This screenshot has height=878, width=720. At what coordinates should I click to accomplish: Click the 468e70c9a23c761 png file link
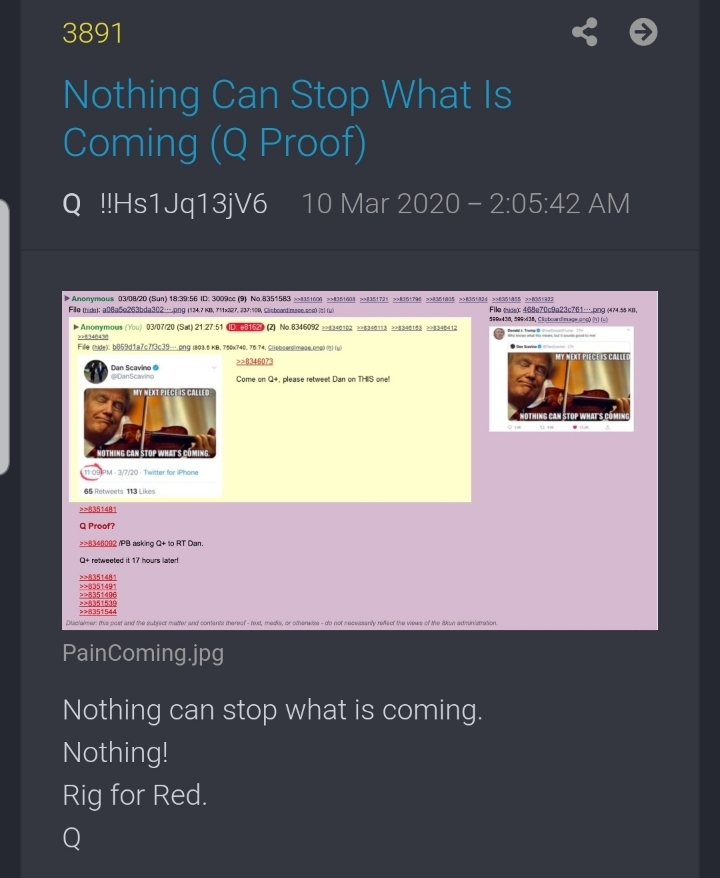point(564,310)
